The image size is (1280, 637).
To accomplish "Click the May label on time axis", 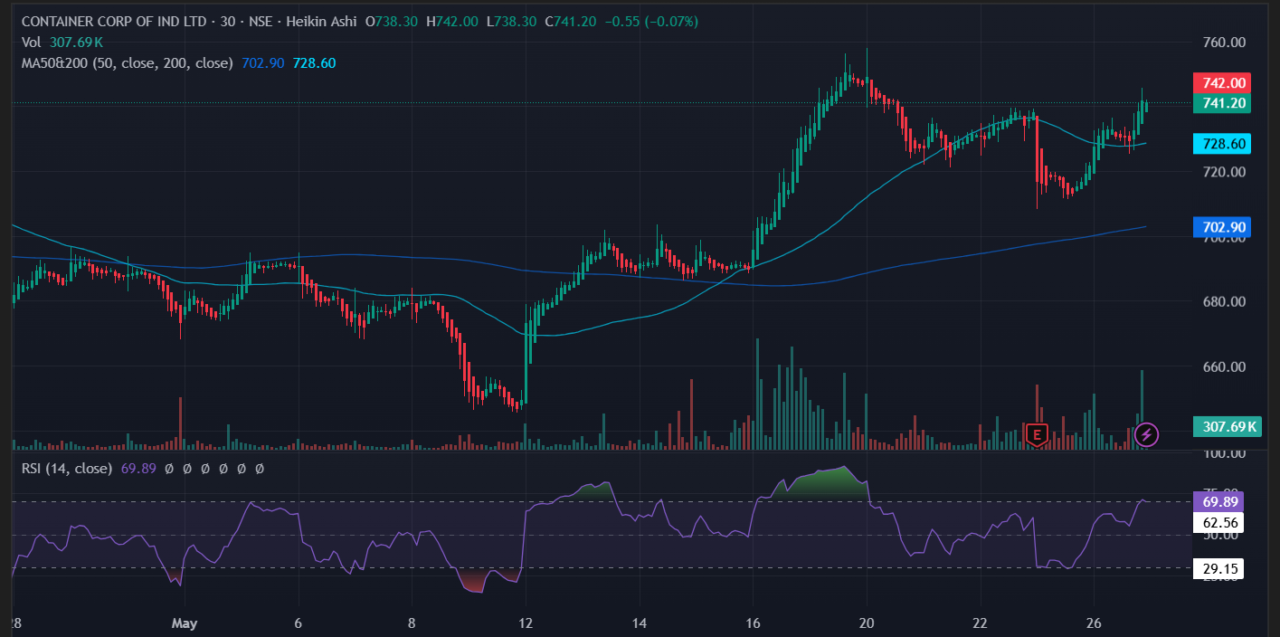I will (184, 623).
